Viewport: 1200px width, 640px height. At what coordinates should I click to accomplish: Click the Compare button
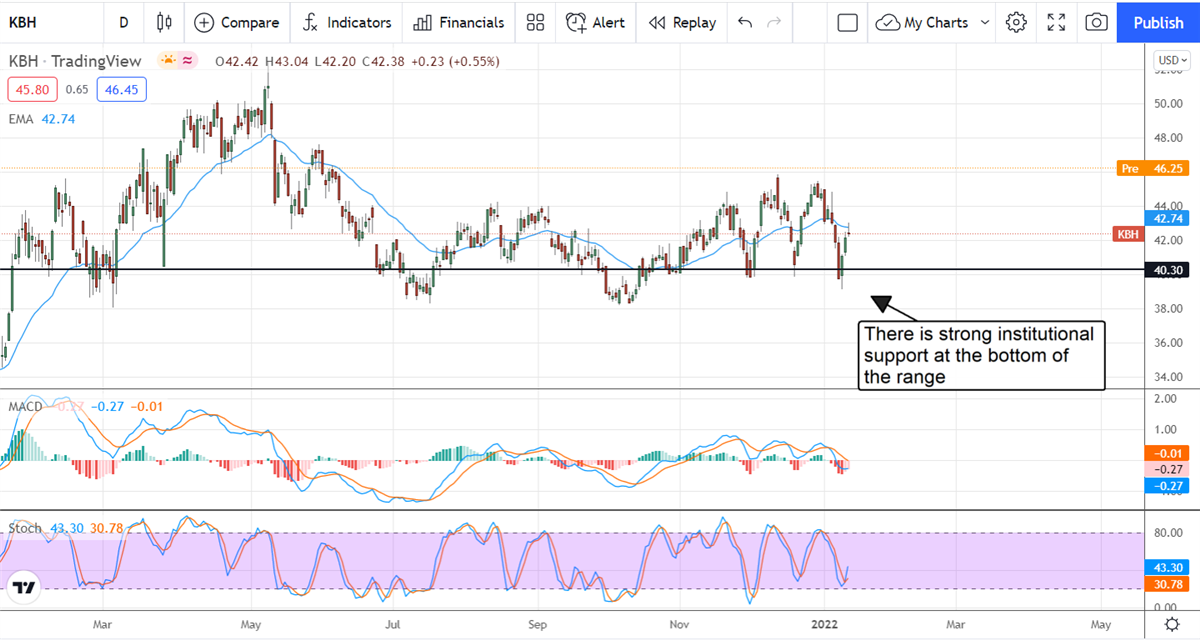pyautogui.click(x=237, y=22)
